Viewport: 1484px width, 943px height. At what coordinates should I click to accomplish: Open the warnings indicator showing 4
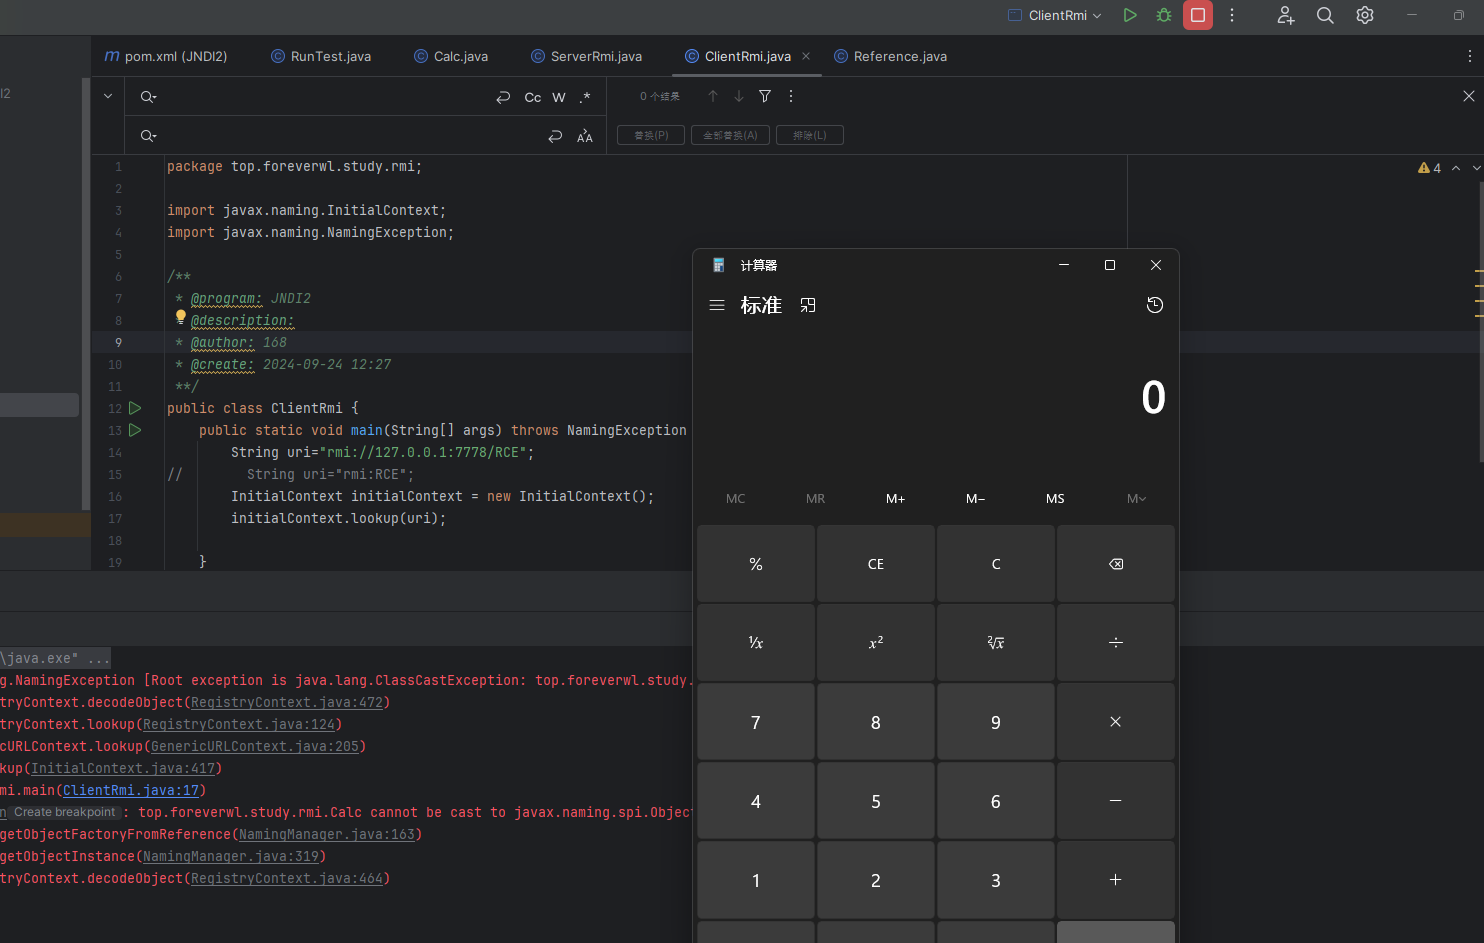click(x=1429, y=168)
